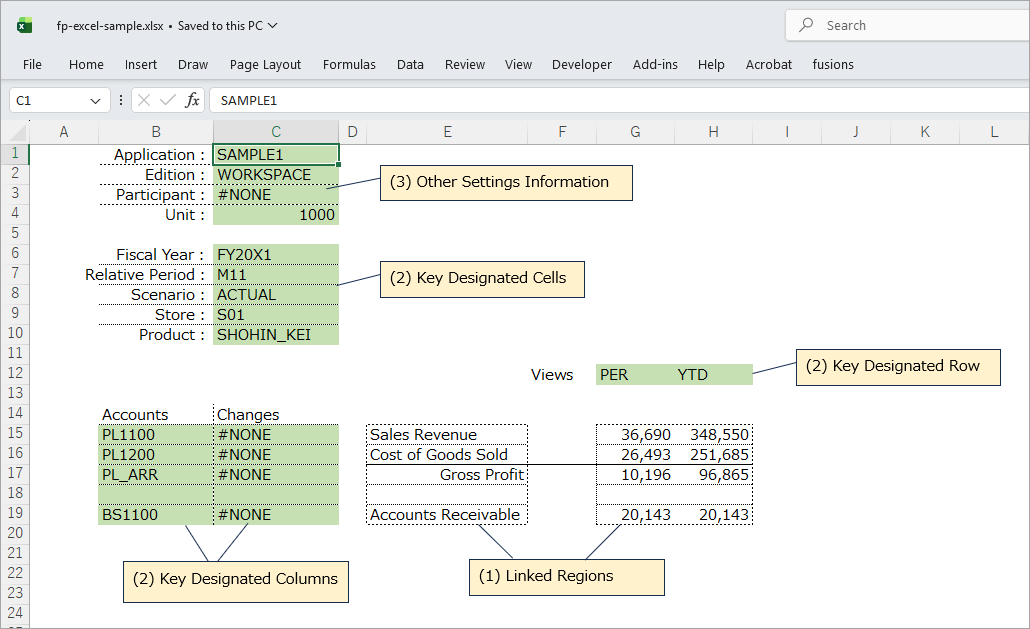Open Insert Function using the fx icon
1030x629 pixels.
click(x=194, y=100)
